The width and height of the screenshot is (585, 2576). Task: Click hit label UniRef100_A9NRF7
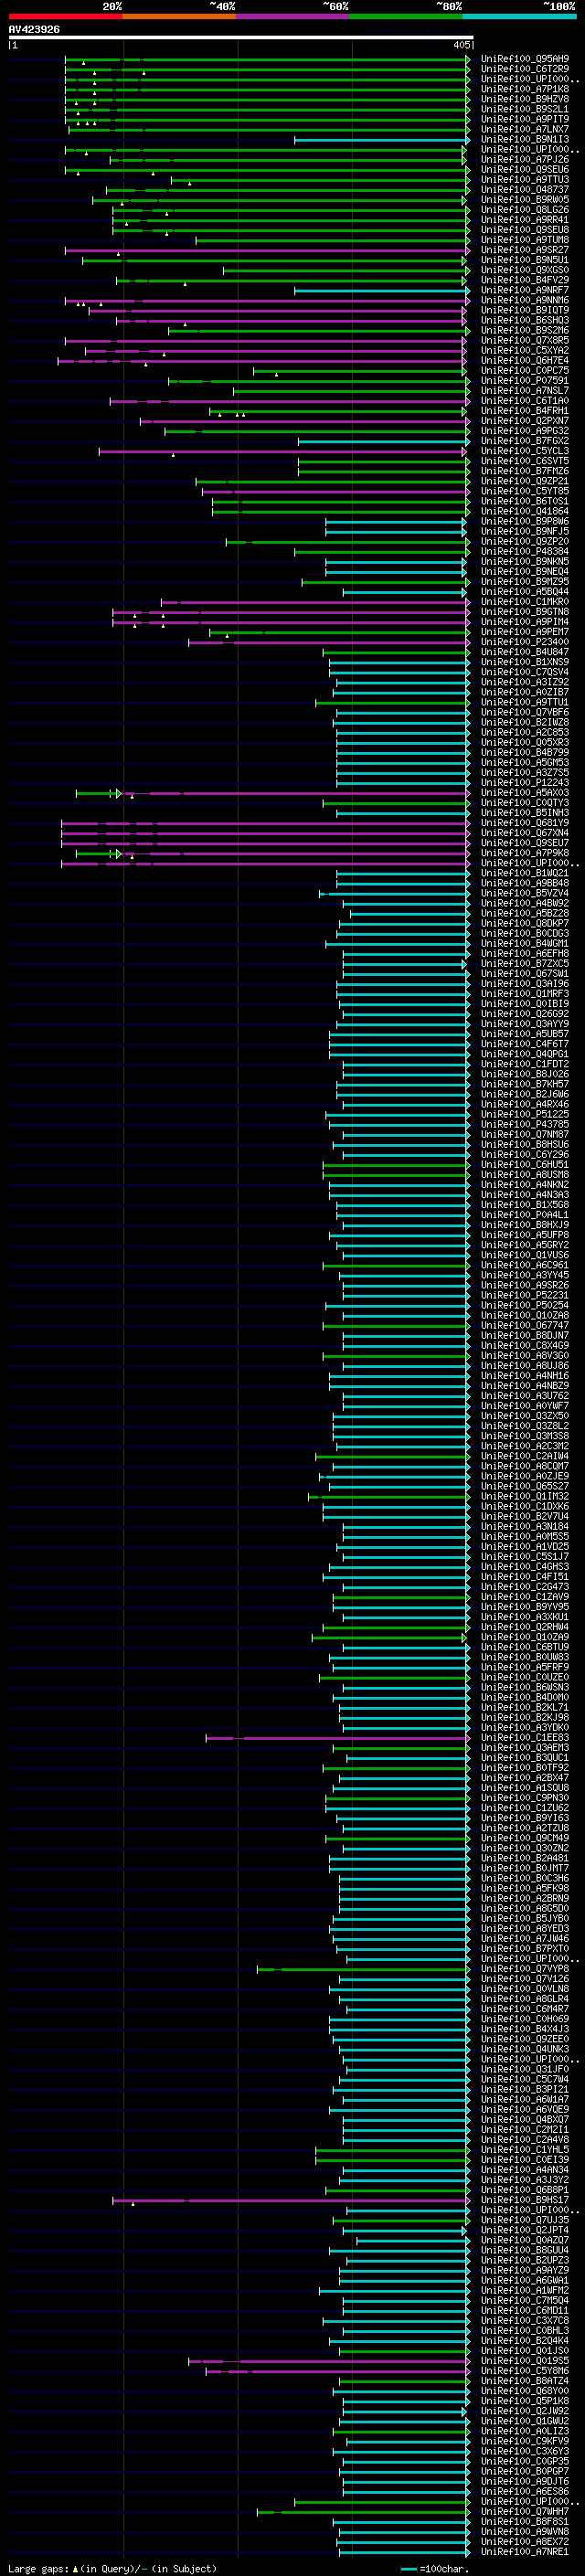[x=525, y=290]
